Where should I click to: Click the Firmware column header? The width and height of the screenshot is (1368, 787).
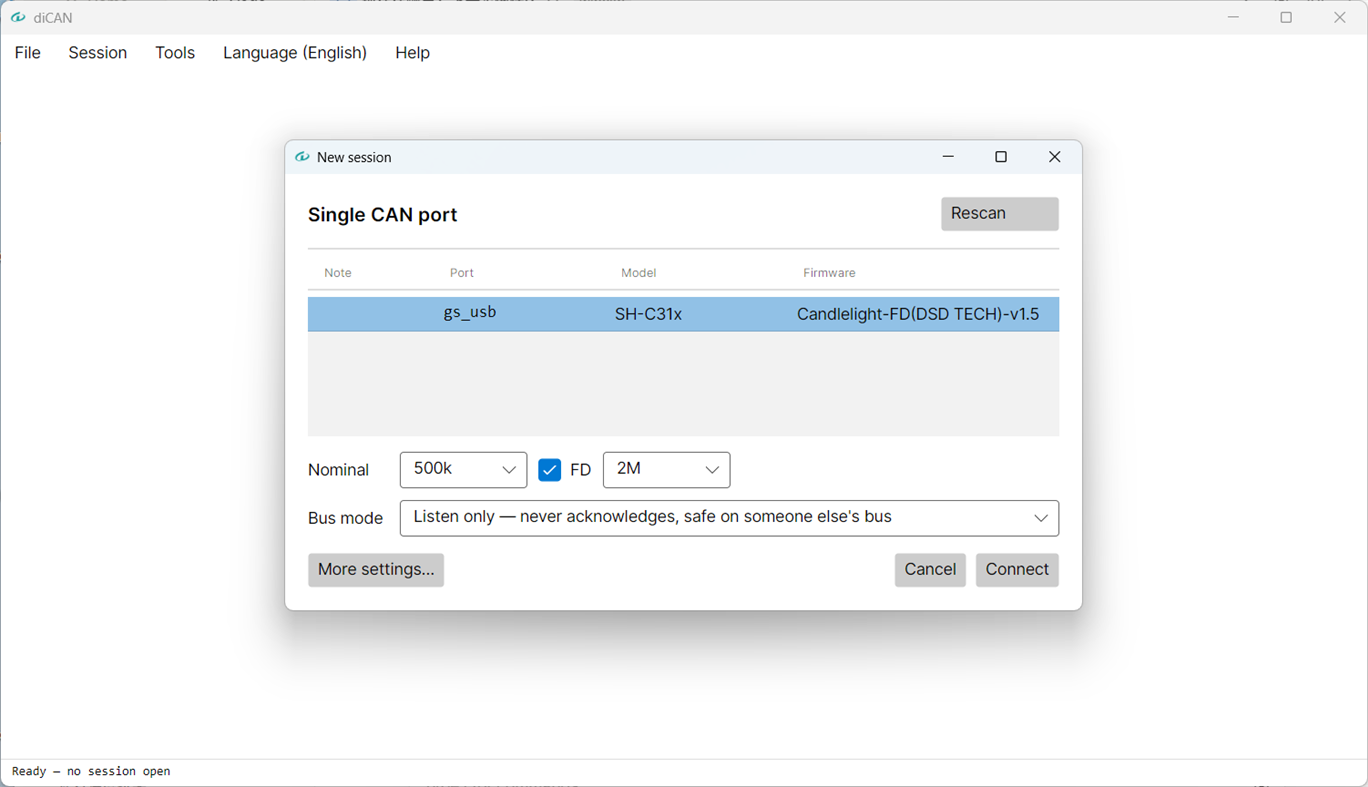[x=829, y=273]
